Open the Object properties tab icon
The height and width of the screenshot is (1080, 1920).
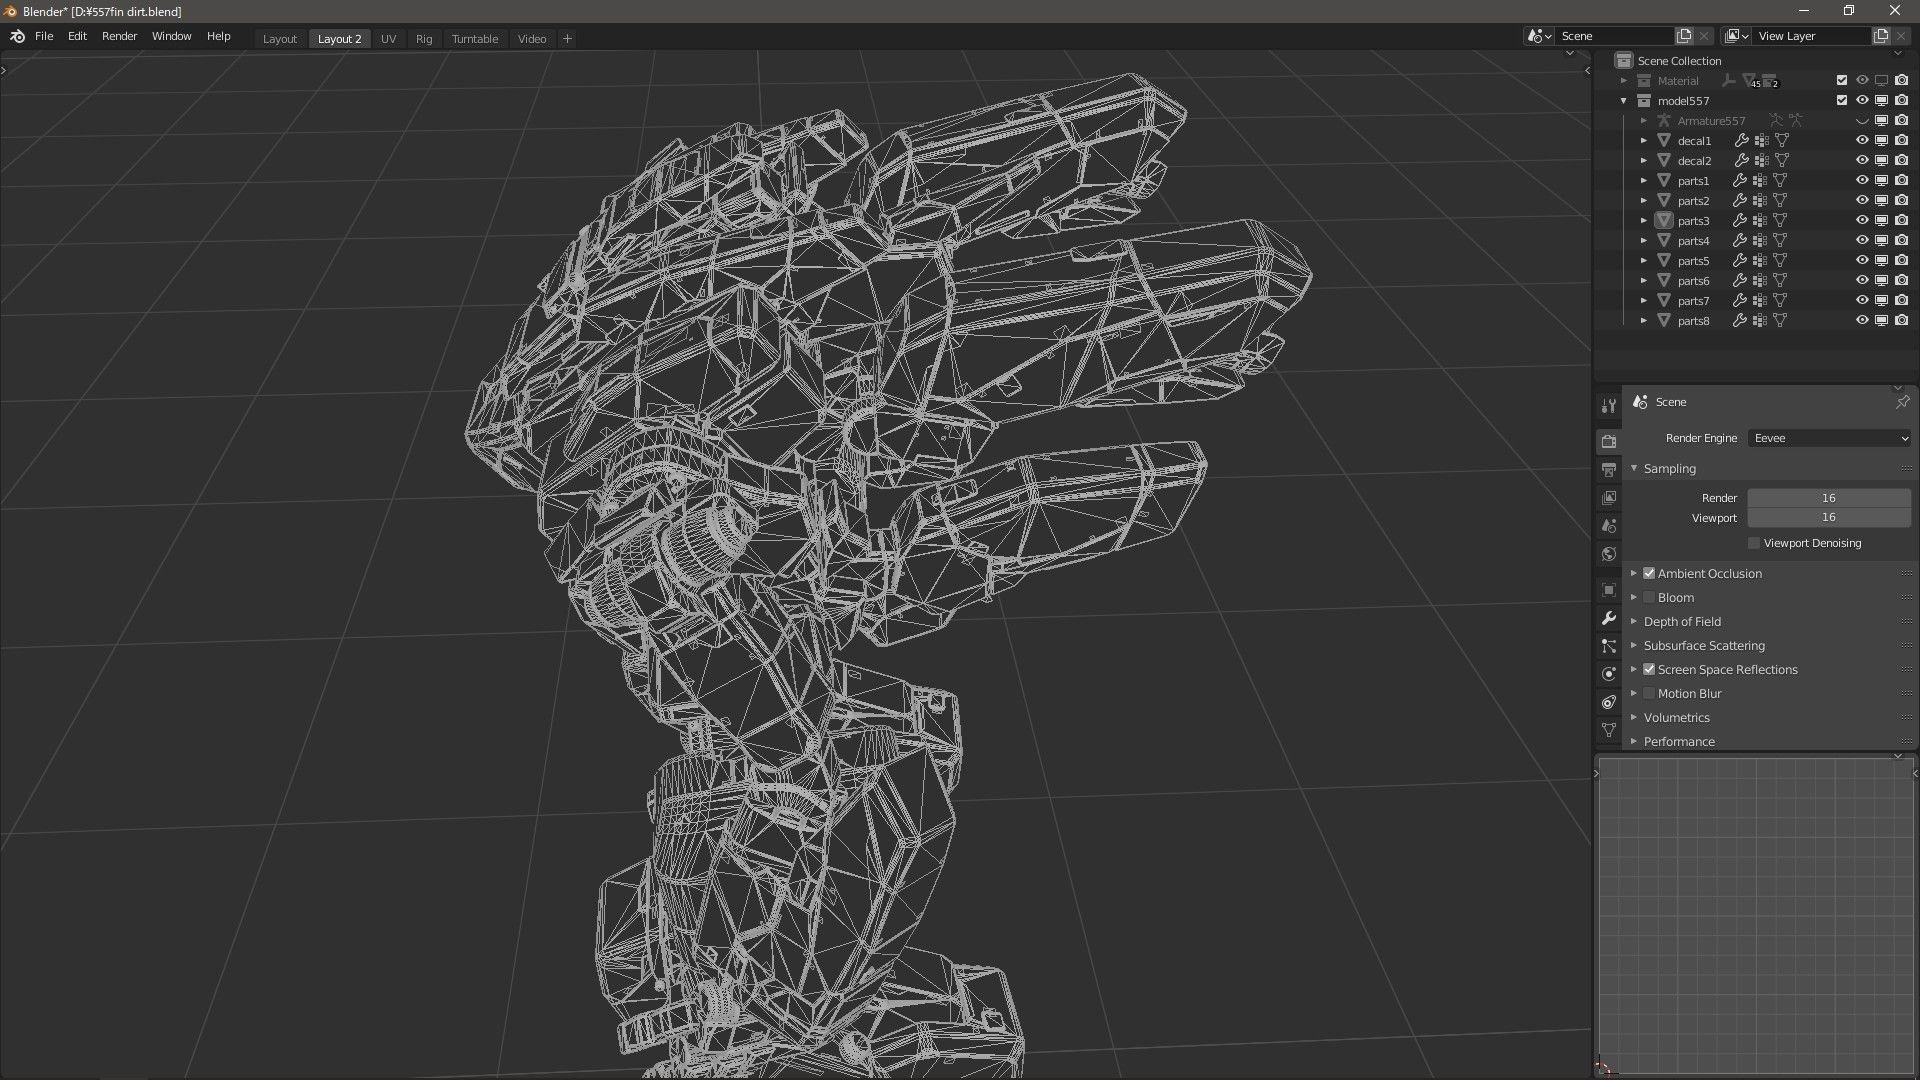point(1608,590)
